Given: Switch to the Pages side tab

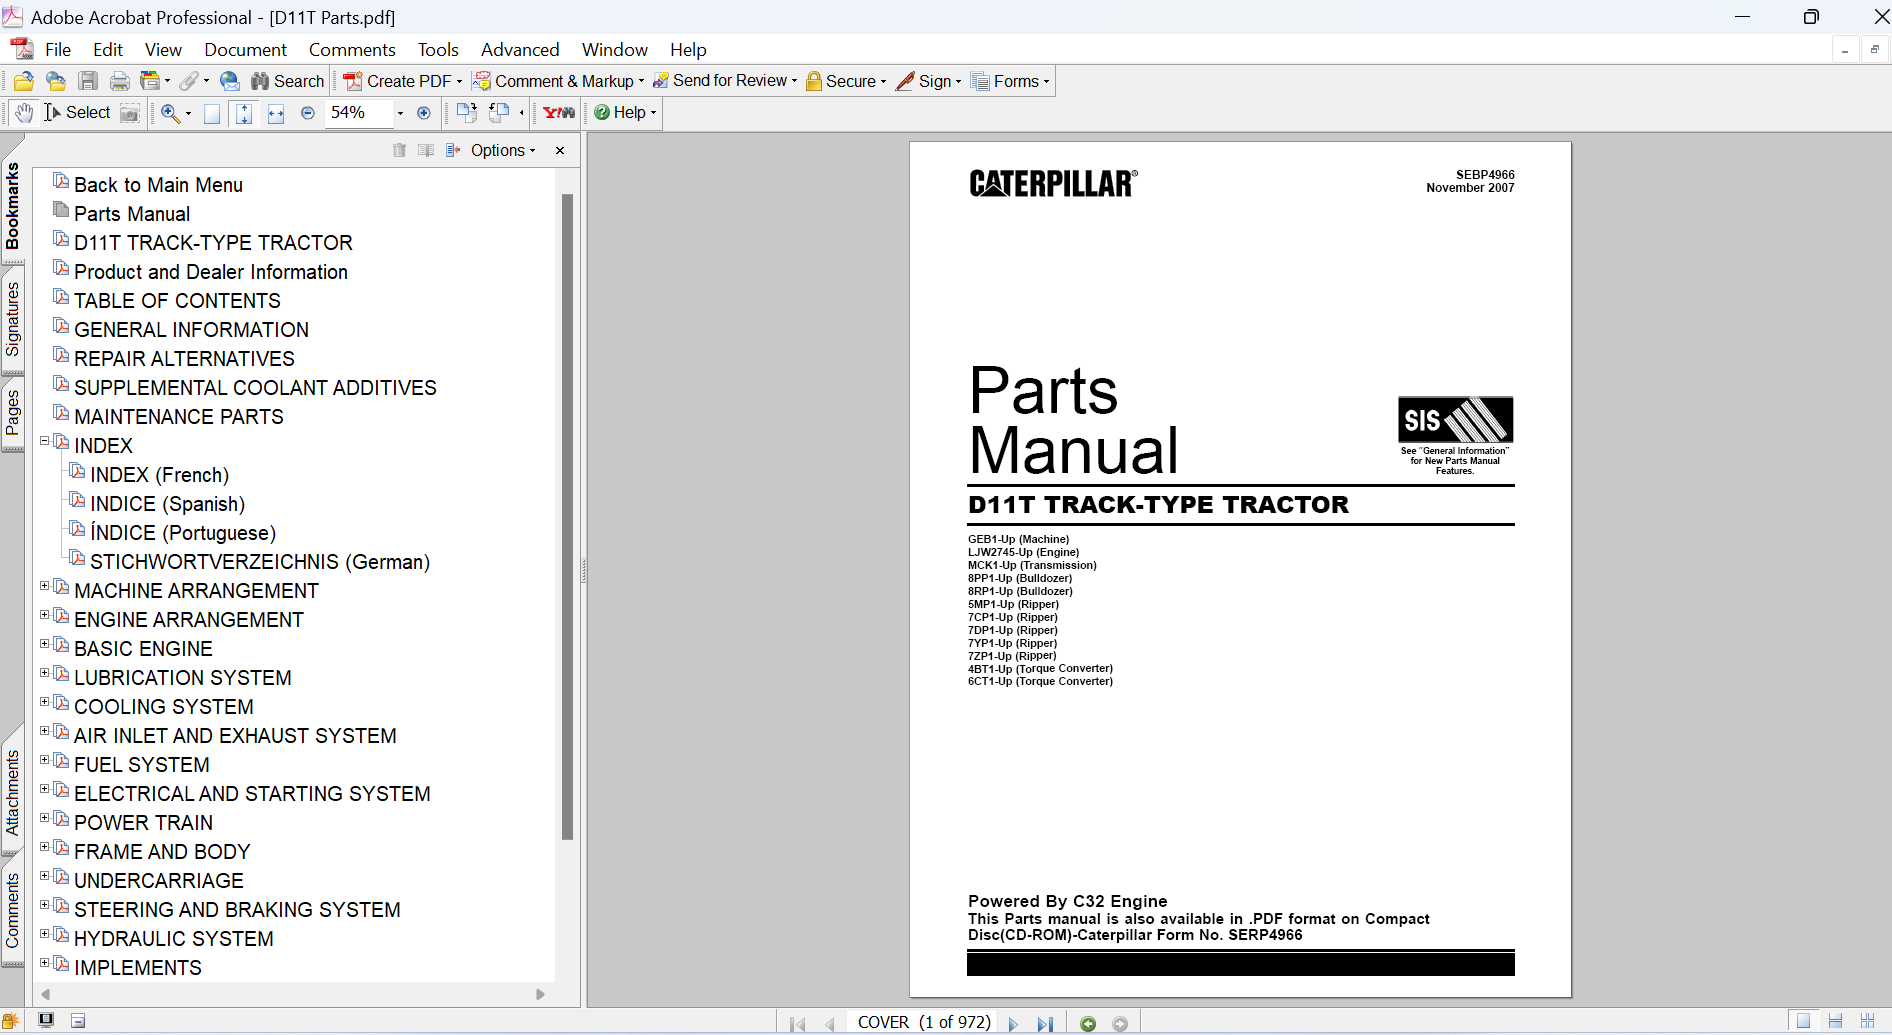Looking at the screenshot, I should [12, 413].
